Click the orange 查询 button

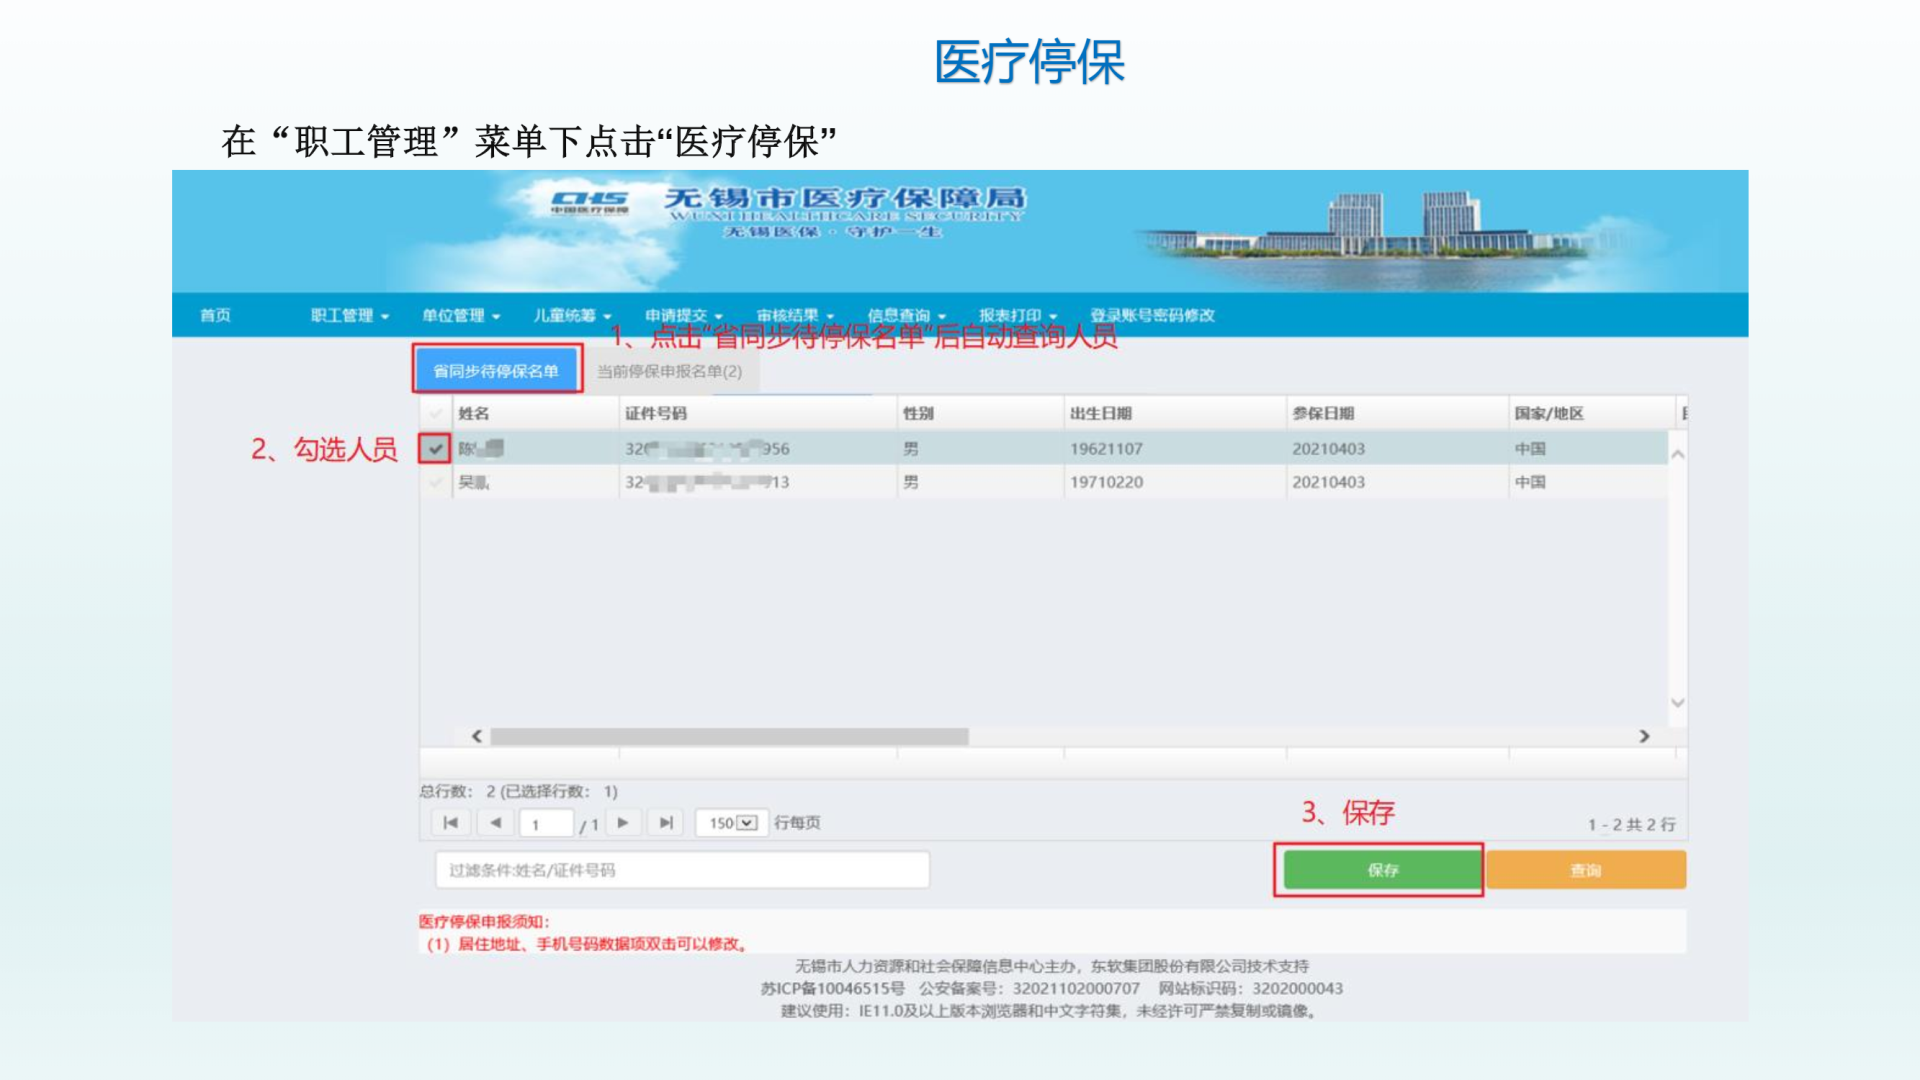point(1585,870)
